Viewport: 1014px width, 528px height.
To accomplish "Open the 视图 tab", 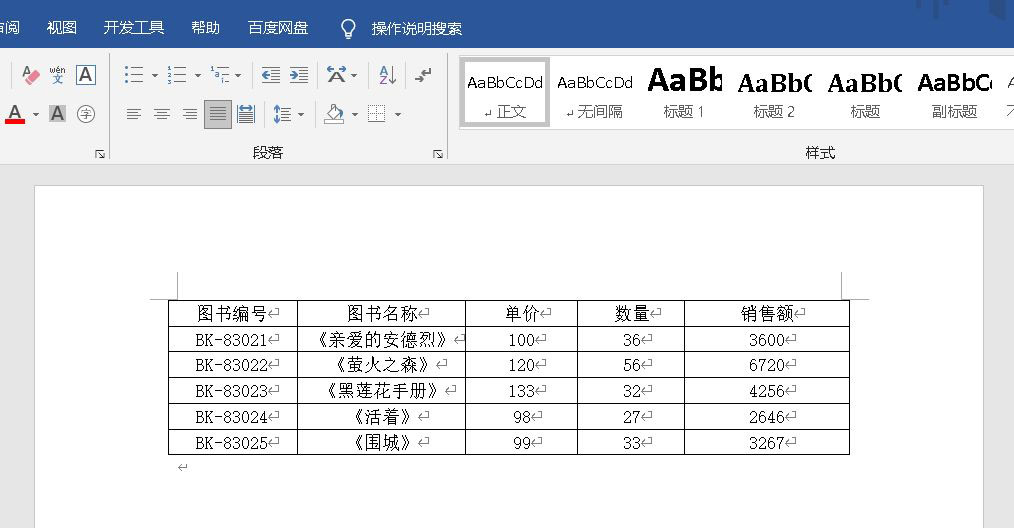I will (62, 28).
